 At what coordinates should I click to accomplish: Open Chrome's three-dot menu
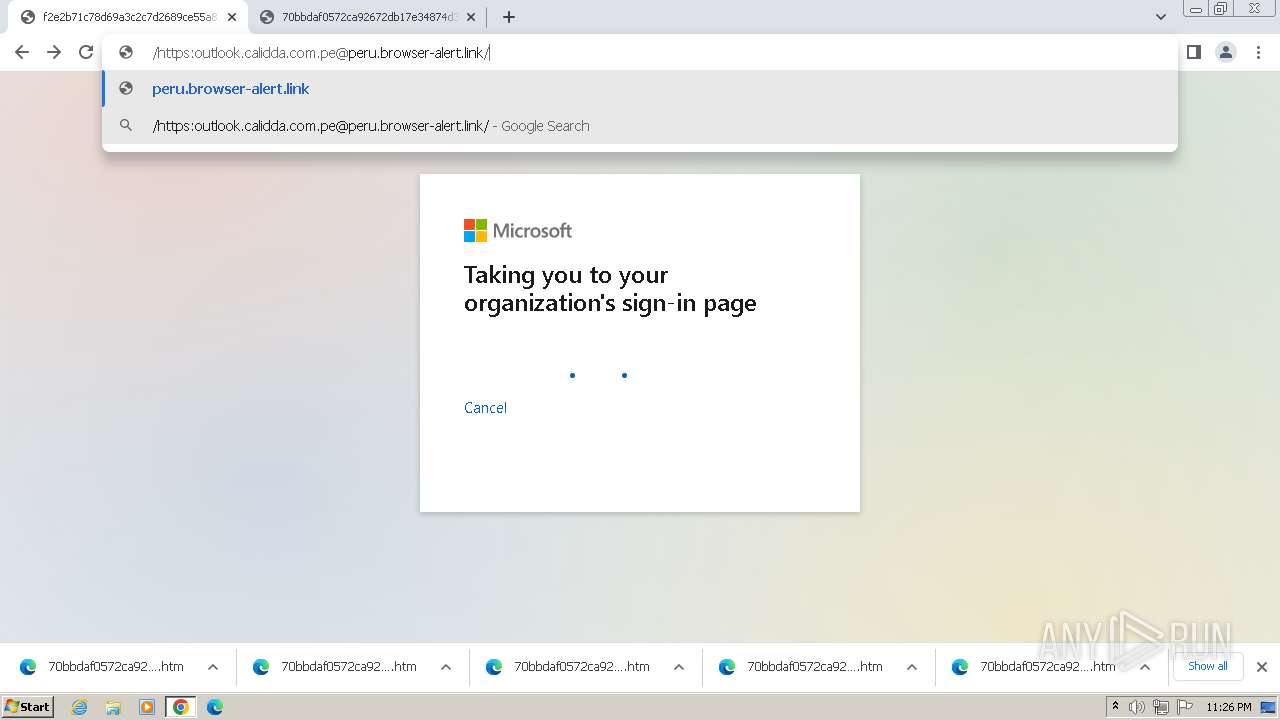point(1259,52)
